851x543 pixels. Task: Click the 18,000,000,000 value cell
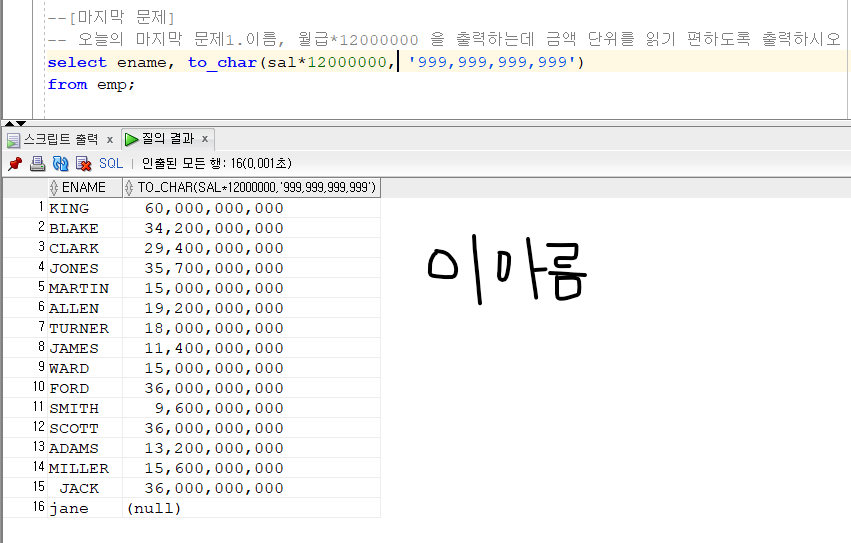click(x=251, y=329)
